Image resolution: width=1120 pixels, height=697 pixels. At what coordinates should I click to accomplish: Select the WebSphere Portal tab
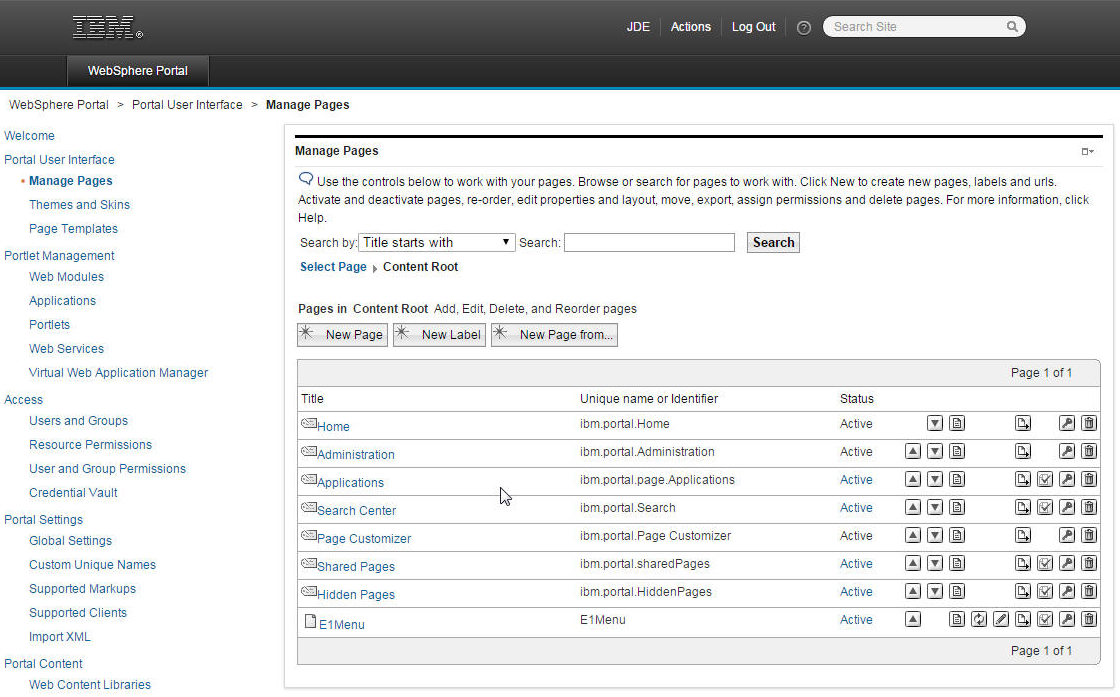[138, 71]
